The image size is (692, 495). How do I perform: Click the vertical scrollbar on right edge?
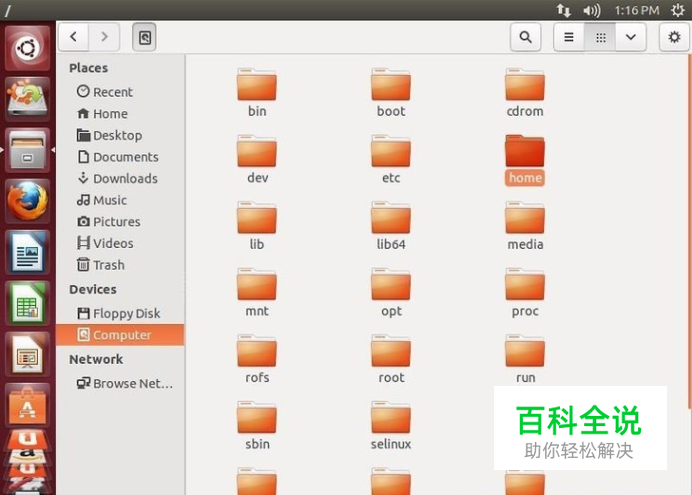pyautogui.click(x=690, y=232)
